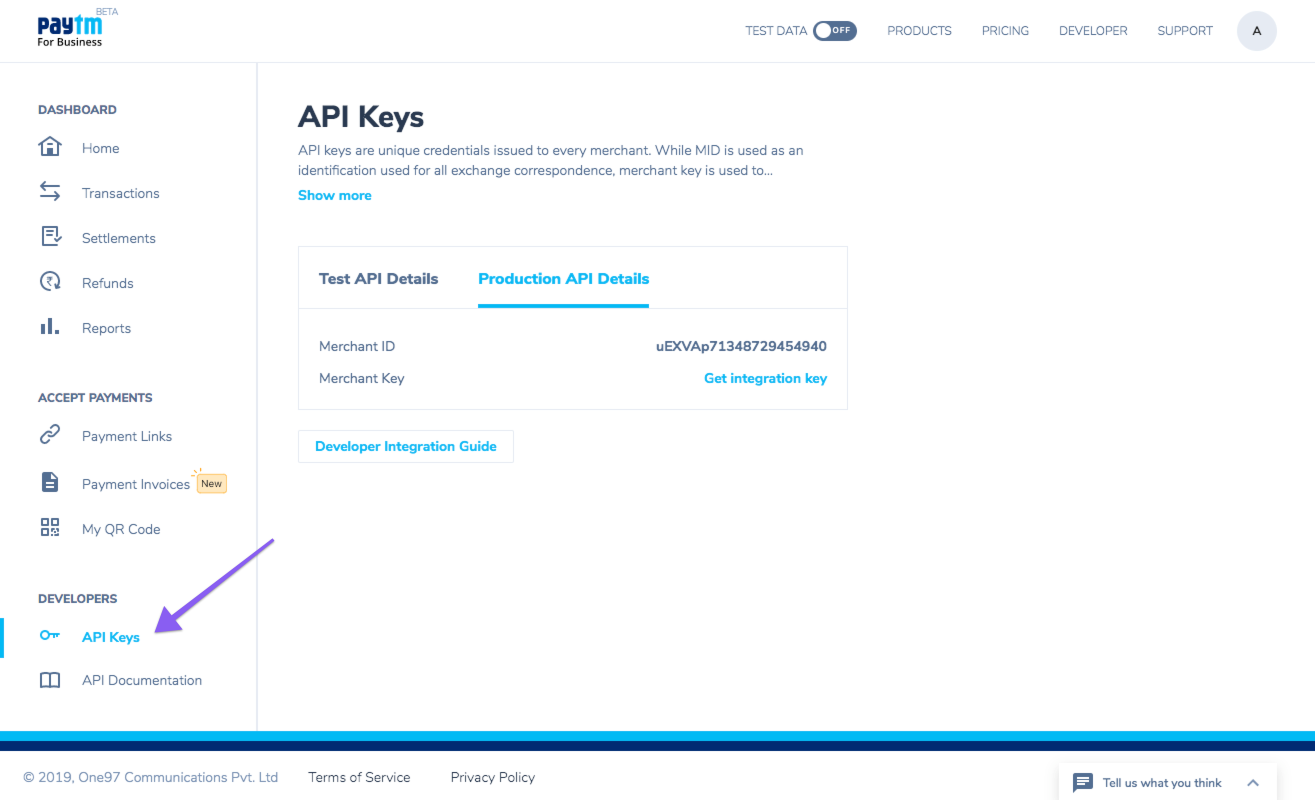
Task: Click the Payment Invoices file icon
Action: pos(50,483)
